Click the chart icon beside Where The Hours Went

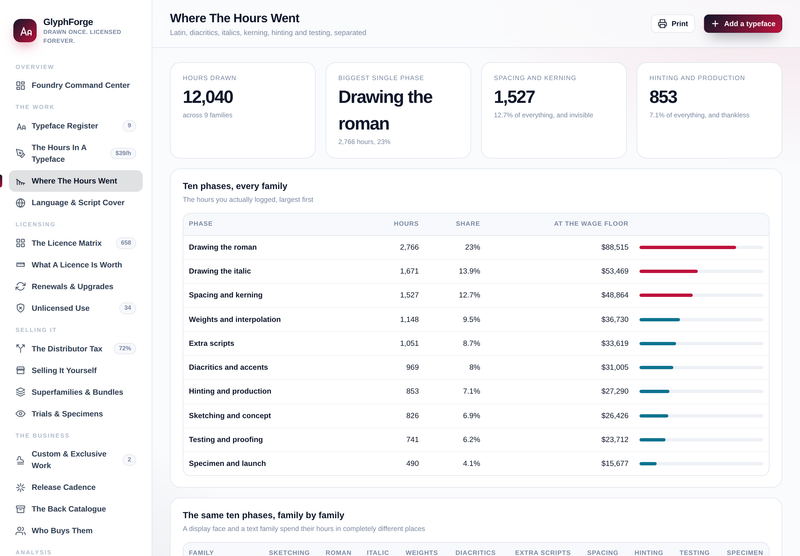pos(20,181)
